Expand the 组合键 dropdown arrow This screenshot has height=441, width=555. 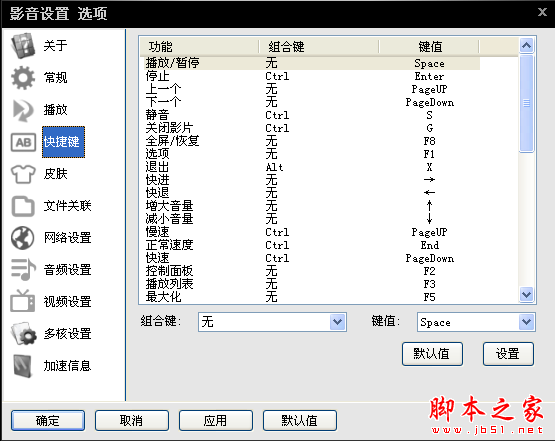point(338,322)
